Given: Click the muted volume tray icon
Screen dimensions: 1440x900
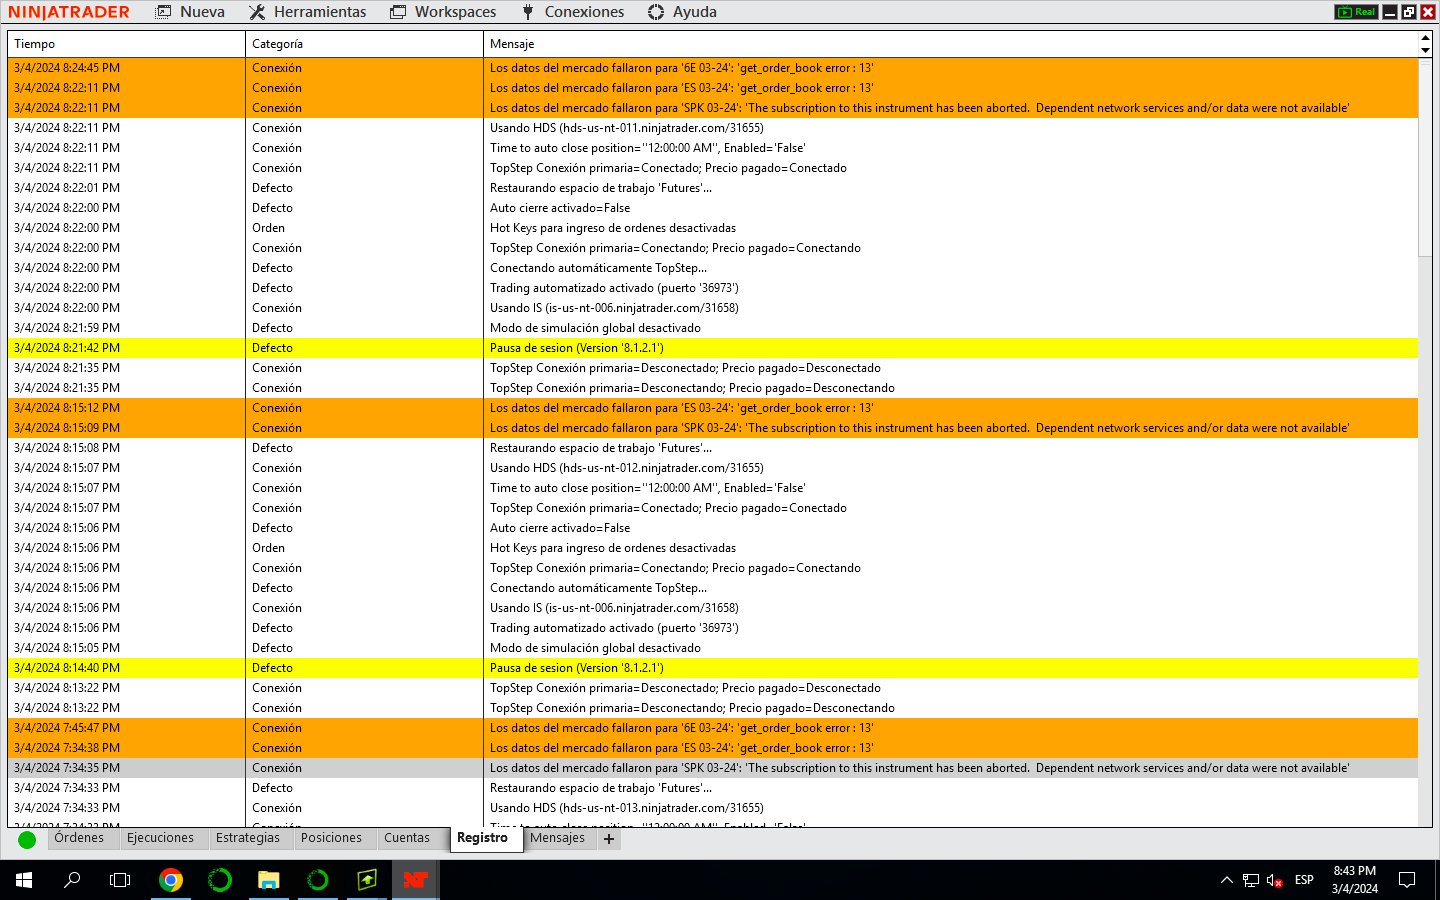Looking at the screenshot, I should point(1274,880).
